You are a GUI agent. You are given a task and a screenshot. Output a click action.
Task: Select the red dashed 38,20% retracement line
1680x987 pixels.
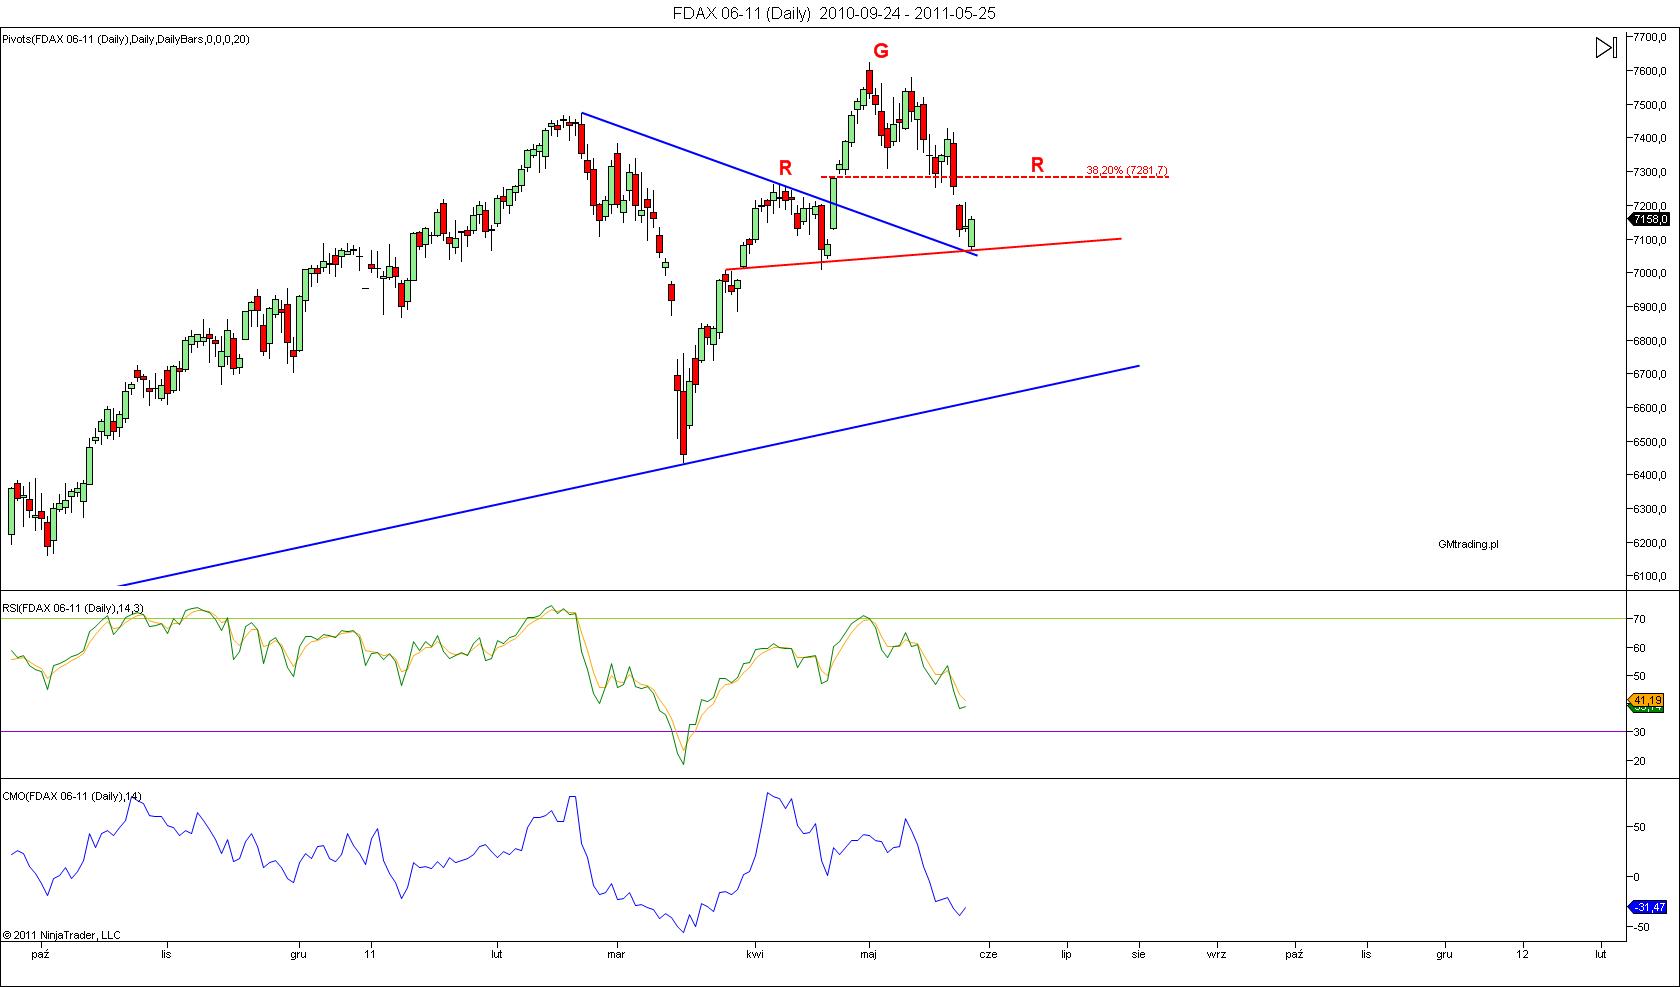point(994,177)
